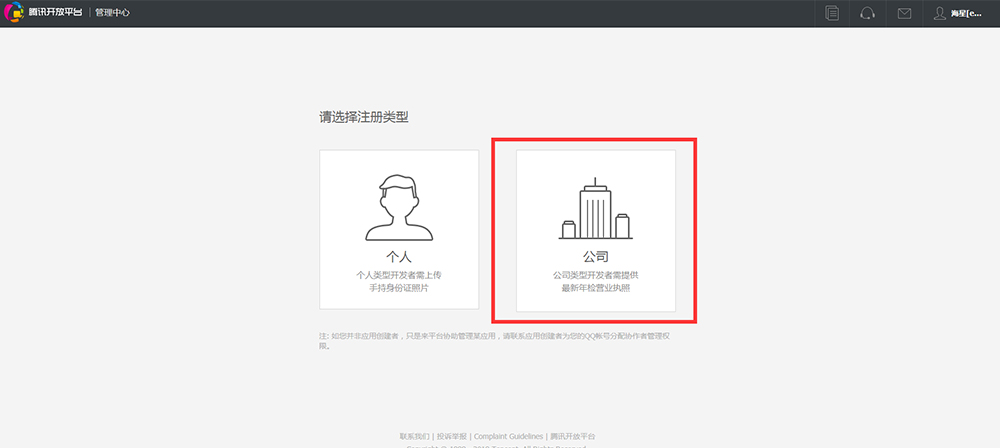Viewport: 1000px width, 448px height.
Task: Click the 请选择注册类型 heading
Action: pos(363,117)
